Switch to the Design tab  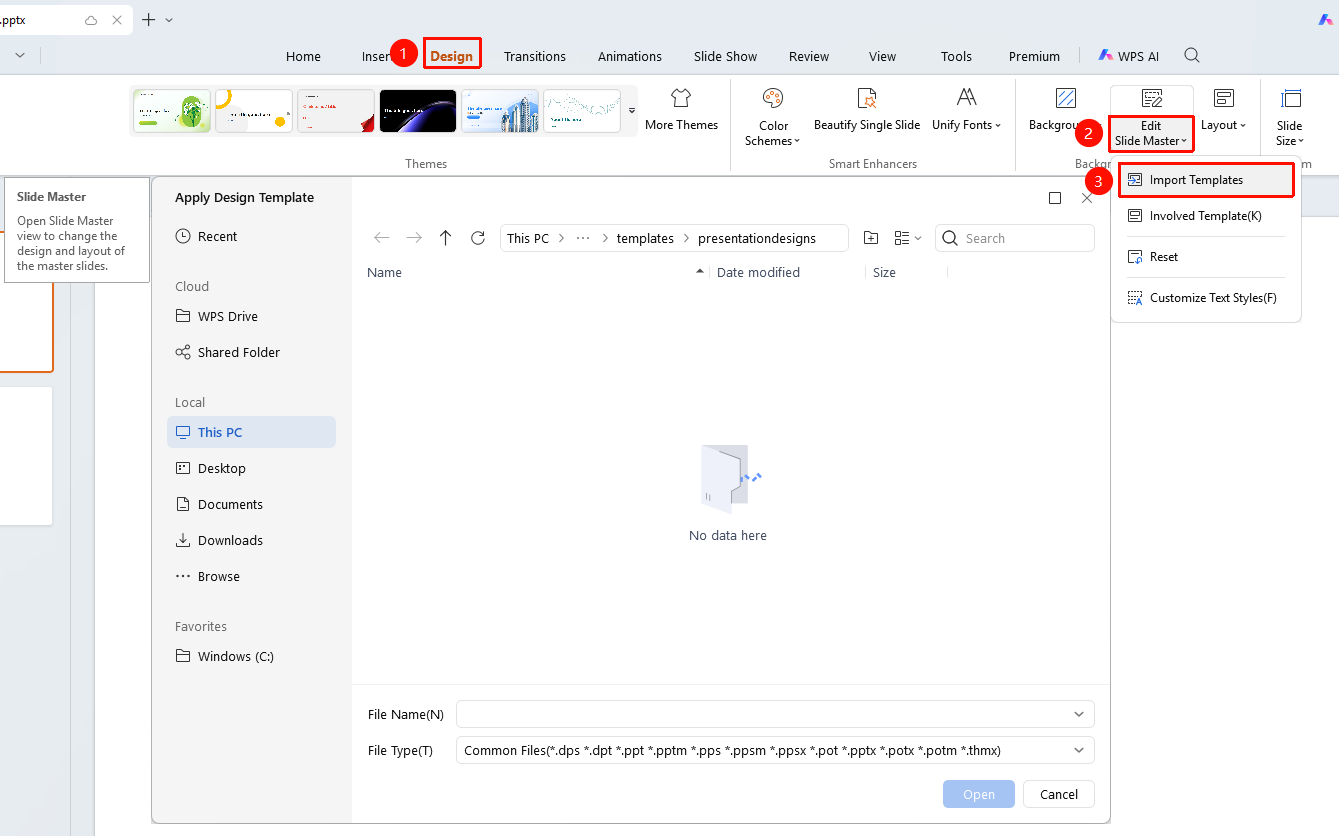point(452,56)
